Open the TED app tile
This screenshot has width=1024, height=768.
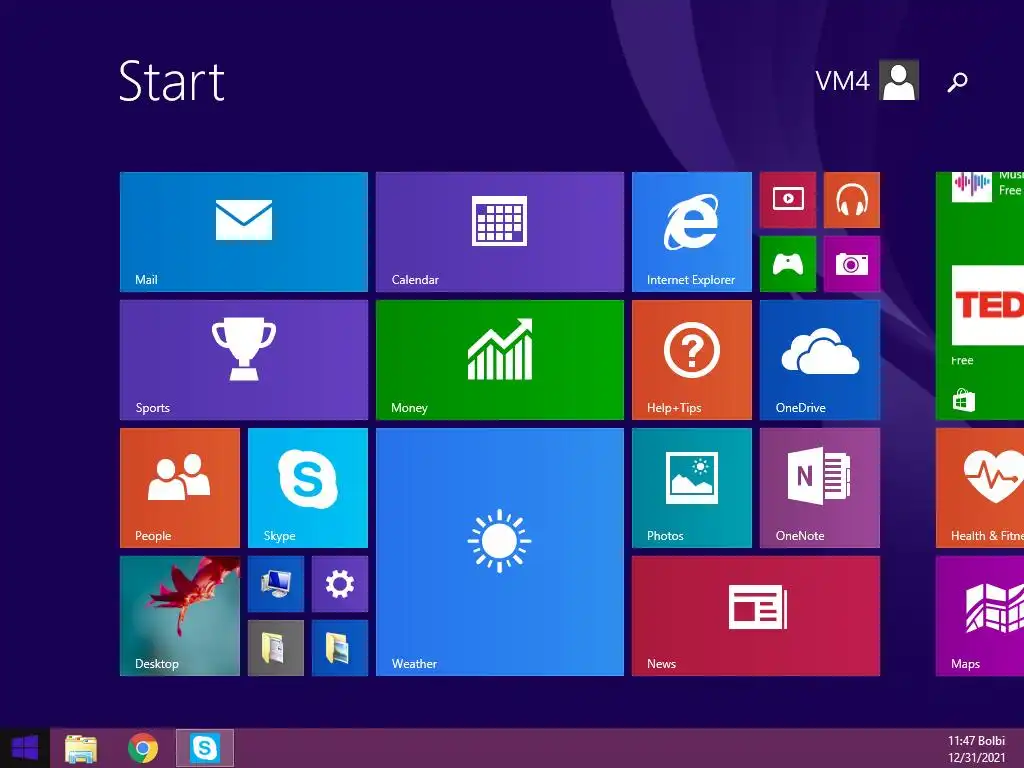[987, 305]
